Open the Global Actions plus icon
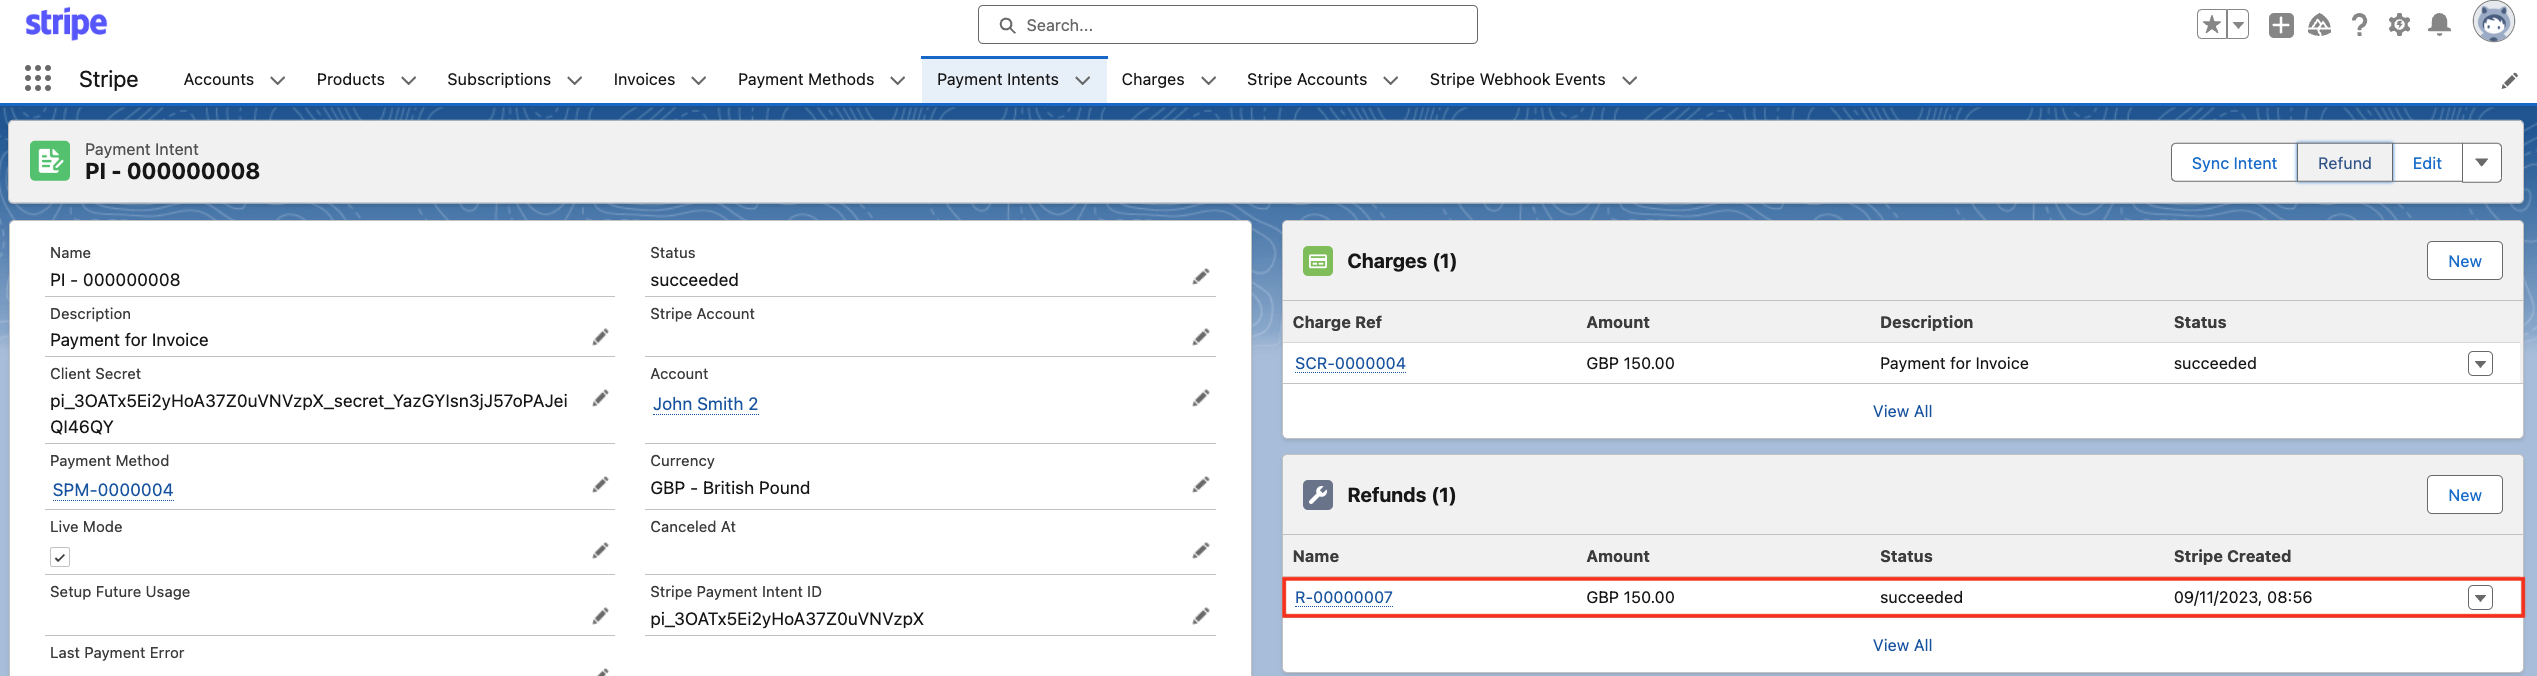The image size is (2537, 676). tap(2281, 25)
